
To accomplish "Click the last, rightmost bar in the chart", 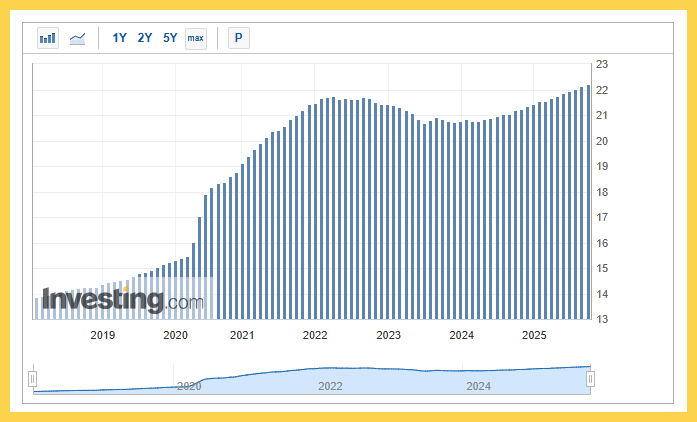I will pyautogui.click(x=587, y=202).
